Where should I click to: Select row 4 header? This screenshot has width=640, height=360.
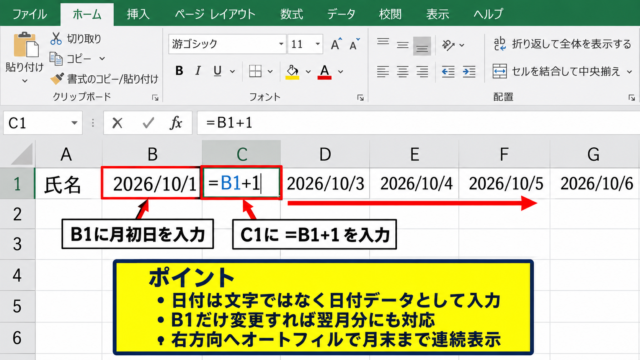[17, 275]
